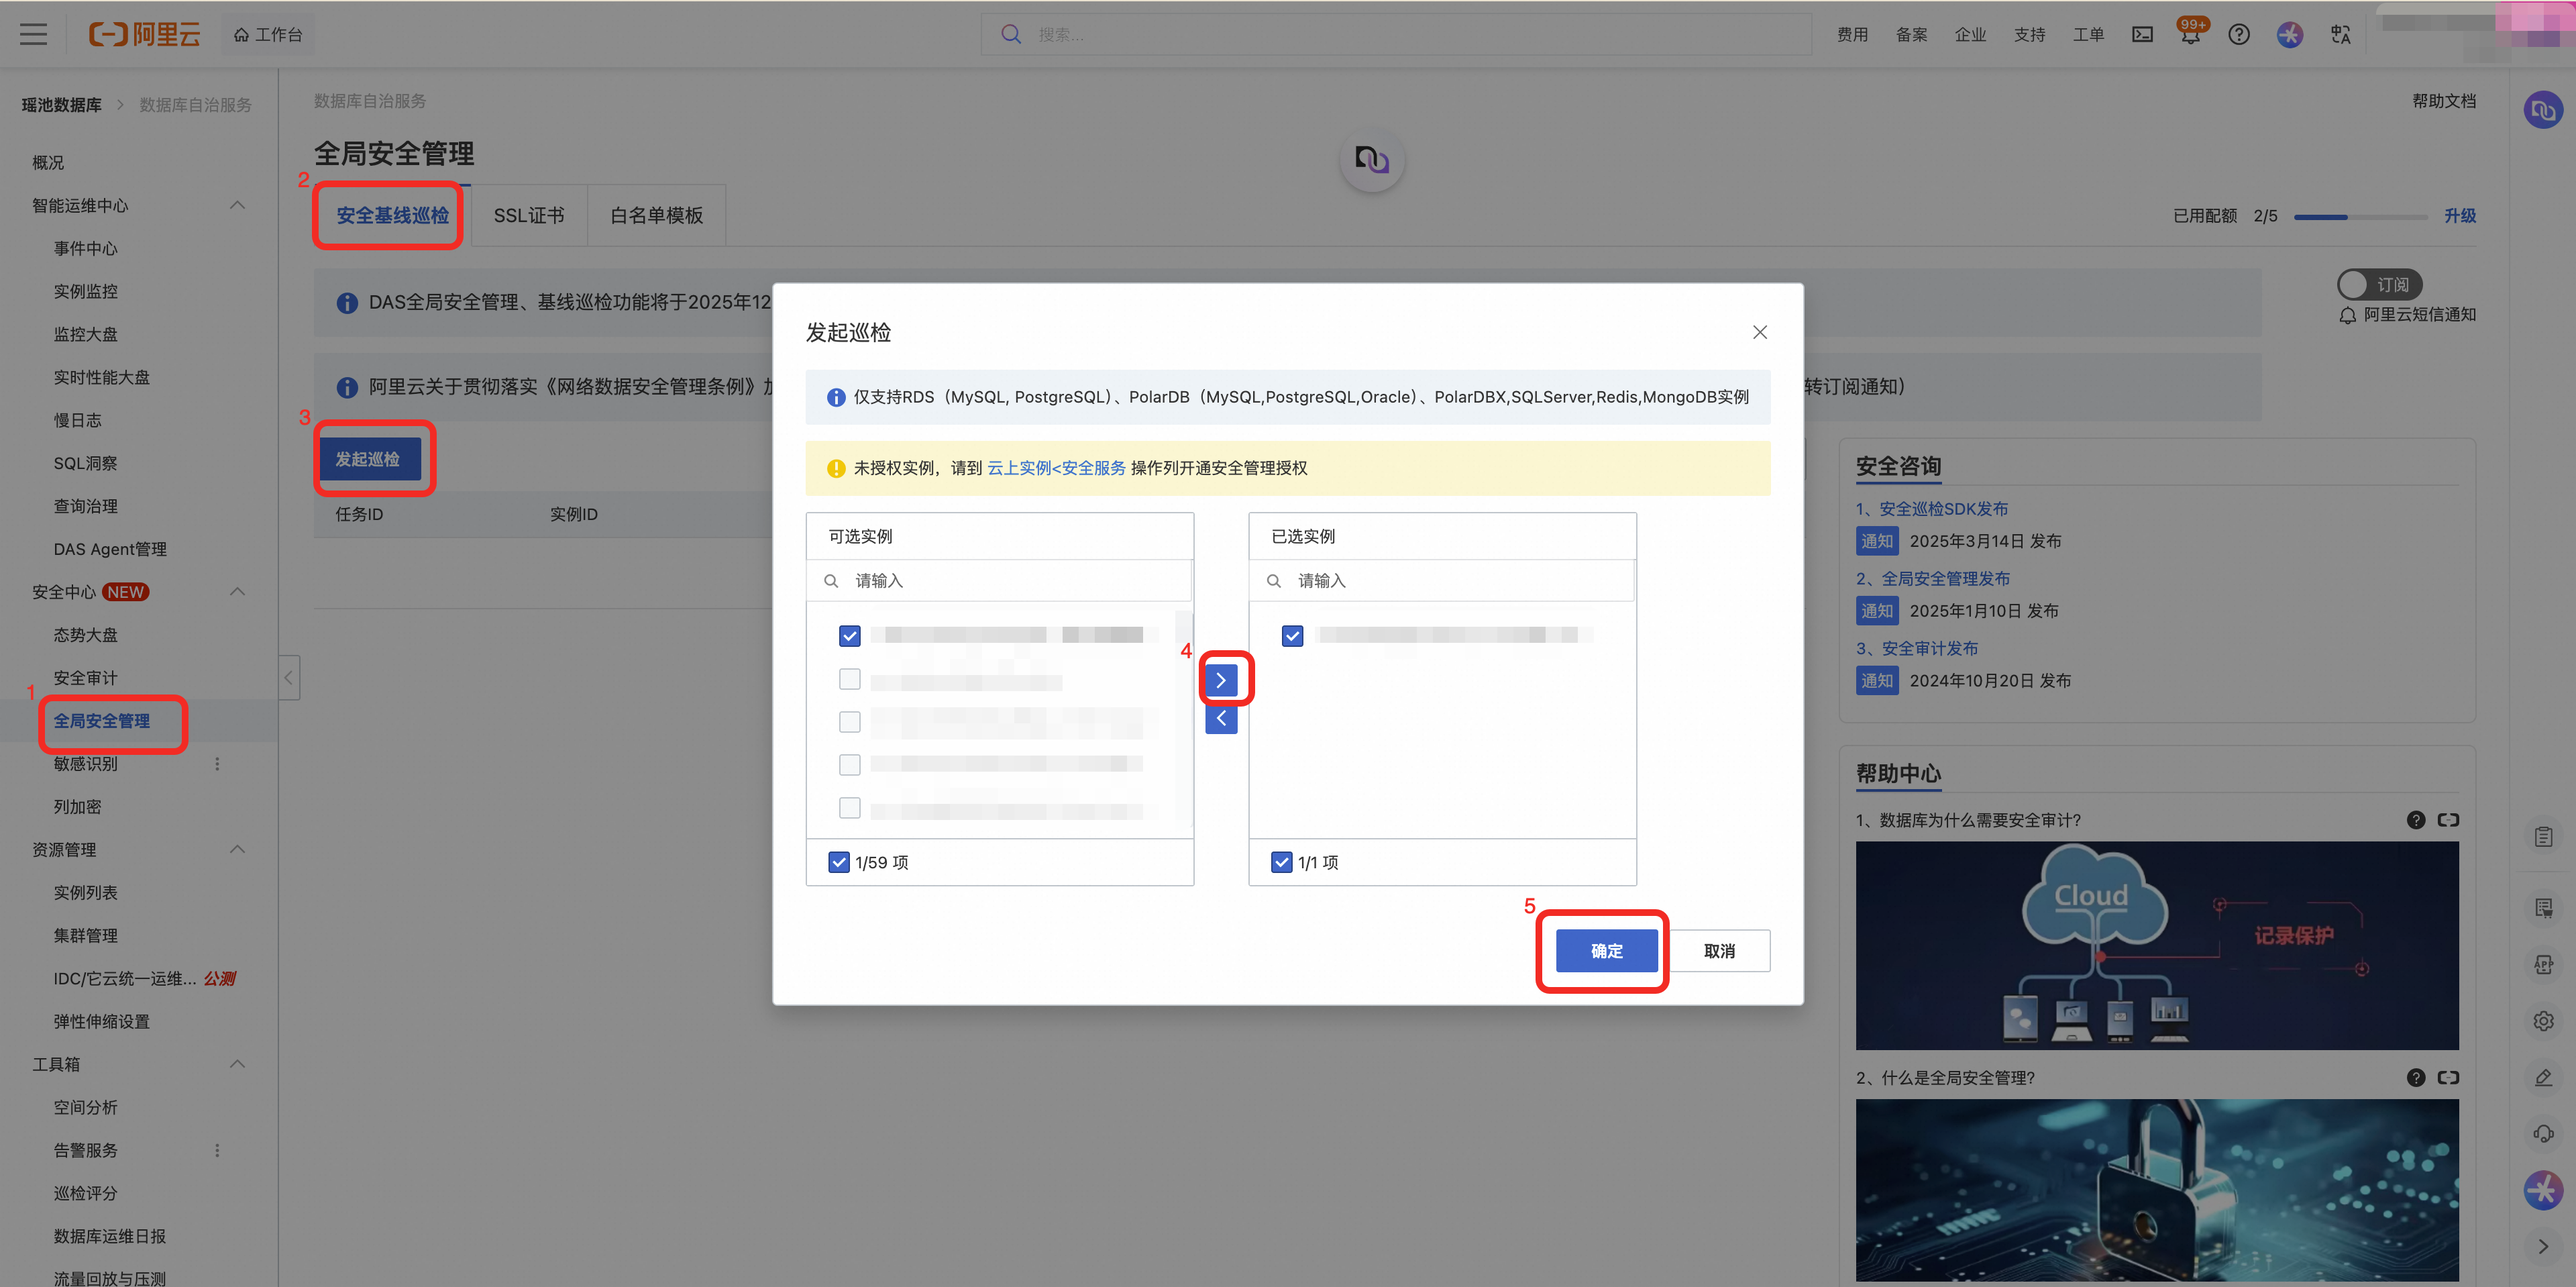Collapse the 工具箱 sidebar section
Image resolution: width=2576 pixels, height=1287 pixels.
point(237,1064)
